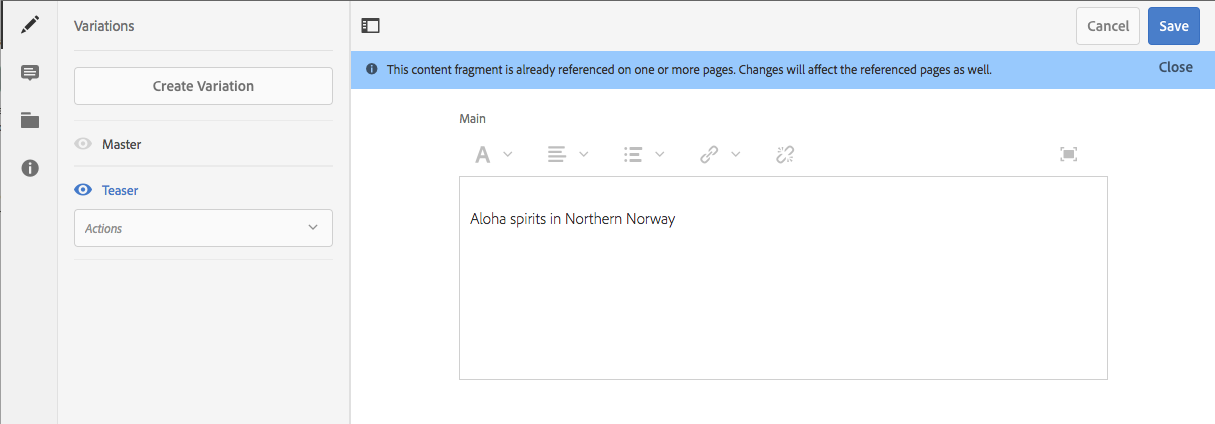Click the Create Variation button
The width and height of the screenshot is (1215, 424).
tap(203, 86)
